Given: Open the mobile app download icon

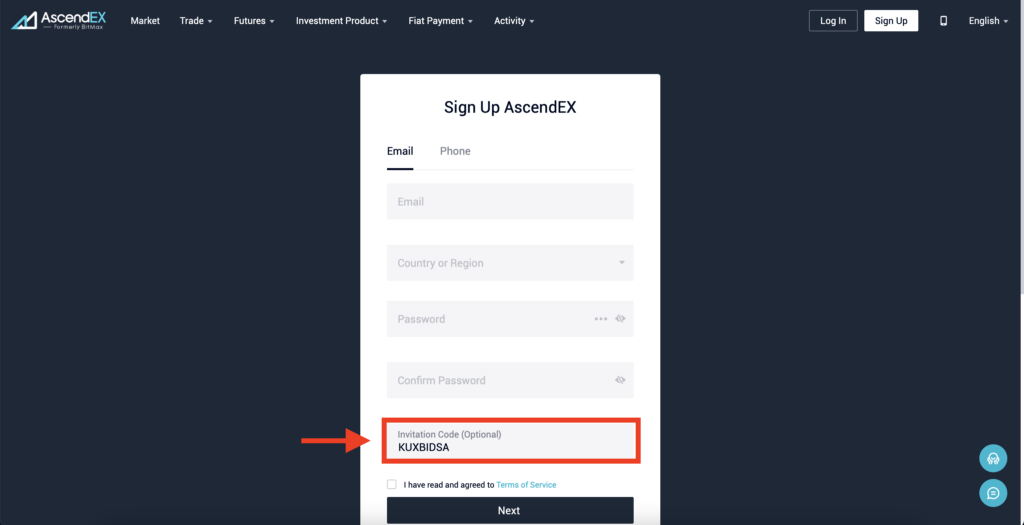Looking at the screenshot, I should (x=943, y=21).
